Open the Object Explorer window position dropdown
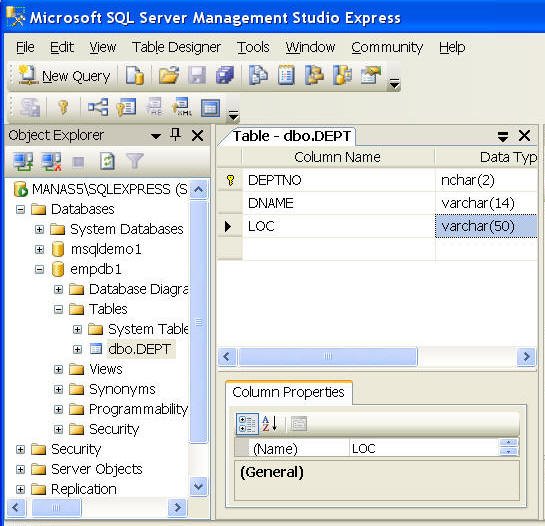Screen dimensions: 545x526 pyautogui.click(x=156, y=136)
